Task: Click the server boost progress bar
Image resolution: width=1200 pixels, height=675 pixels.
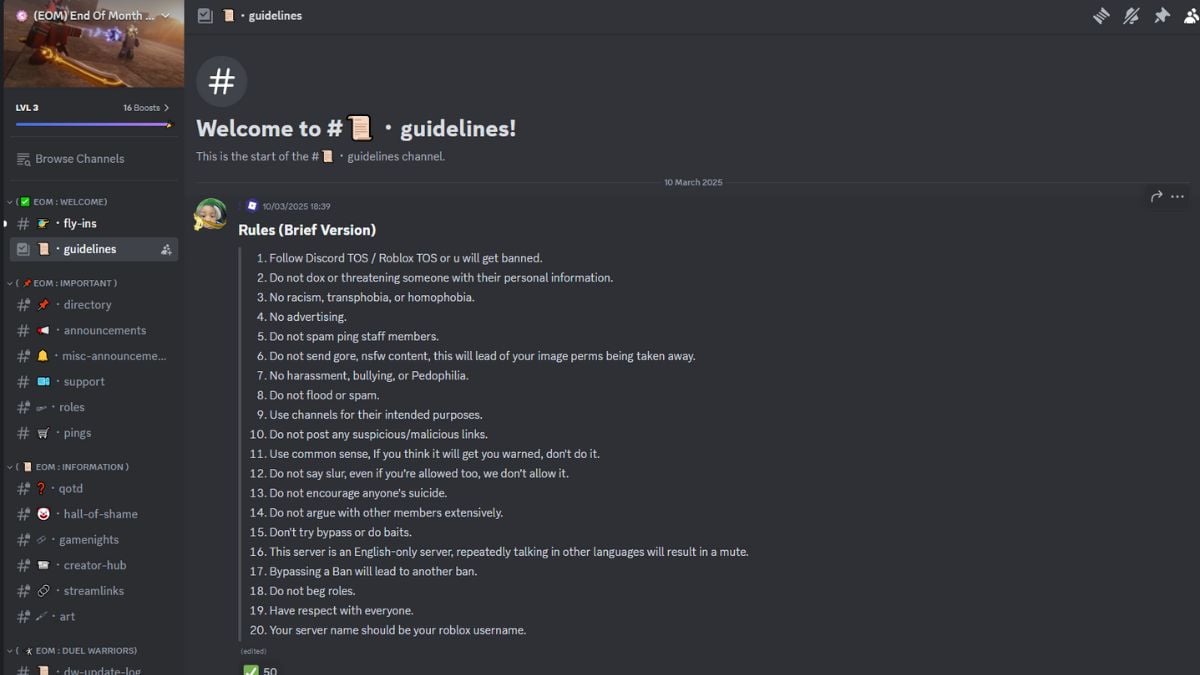Action: tap(93, 125)
